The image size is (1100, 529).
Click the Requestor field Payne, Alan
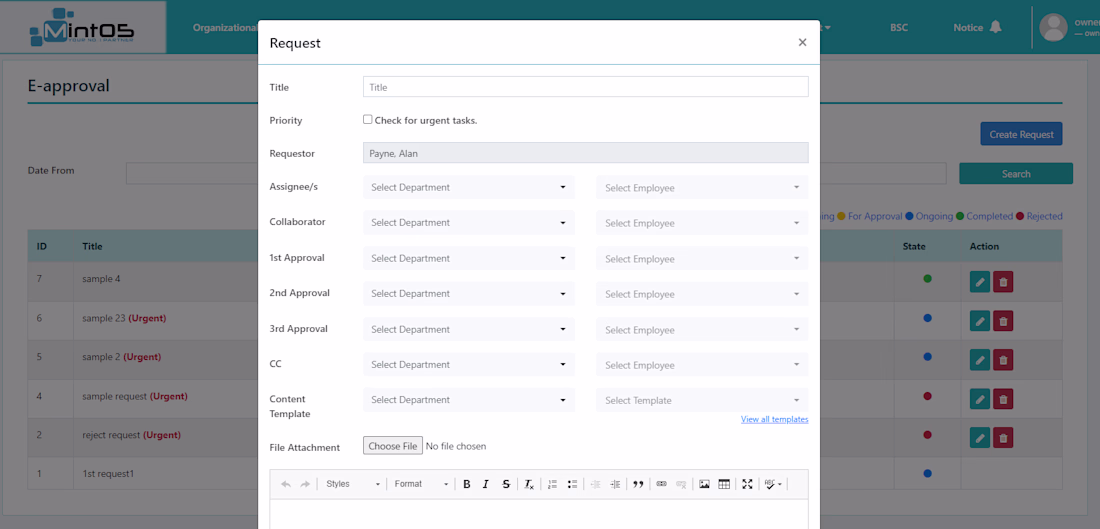click(586, 153)
